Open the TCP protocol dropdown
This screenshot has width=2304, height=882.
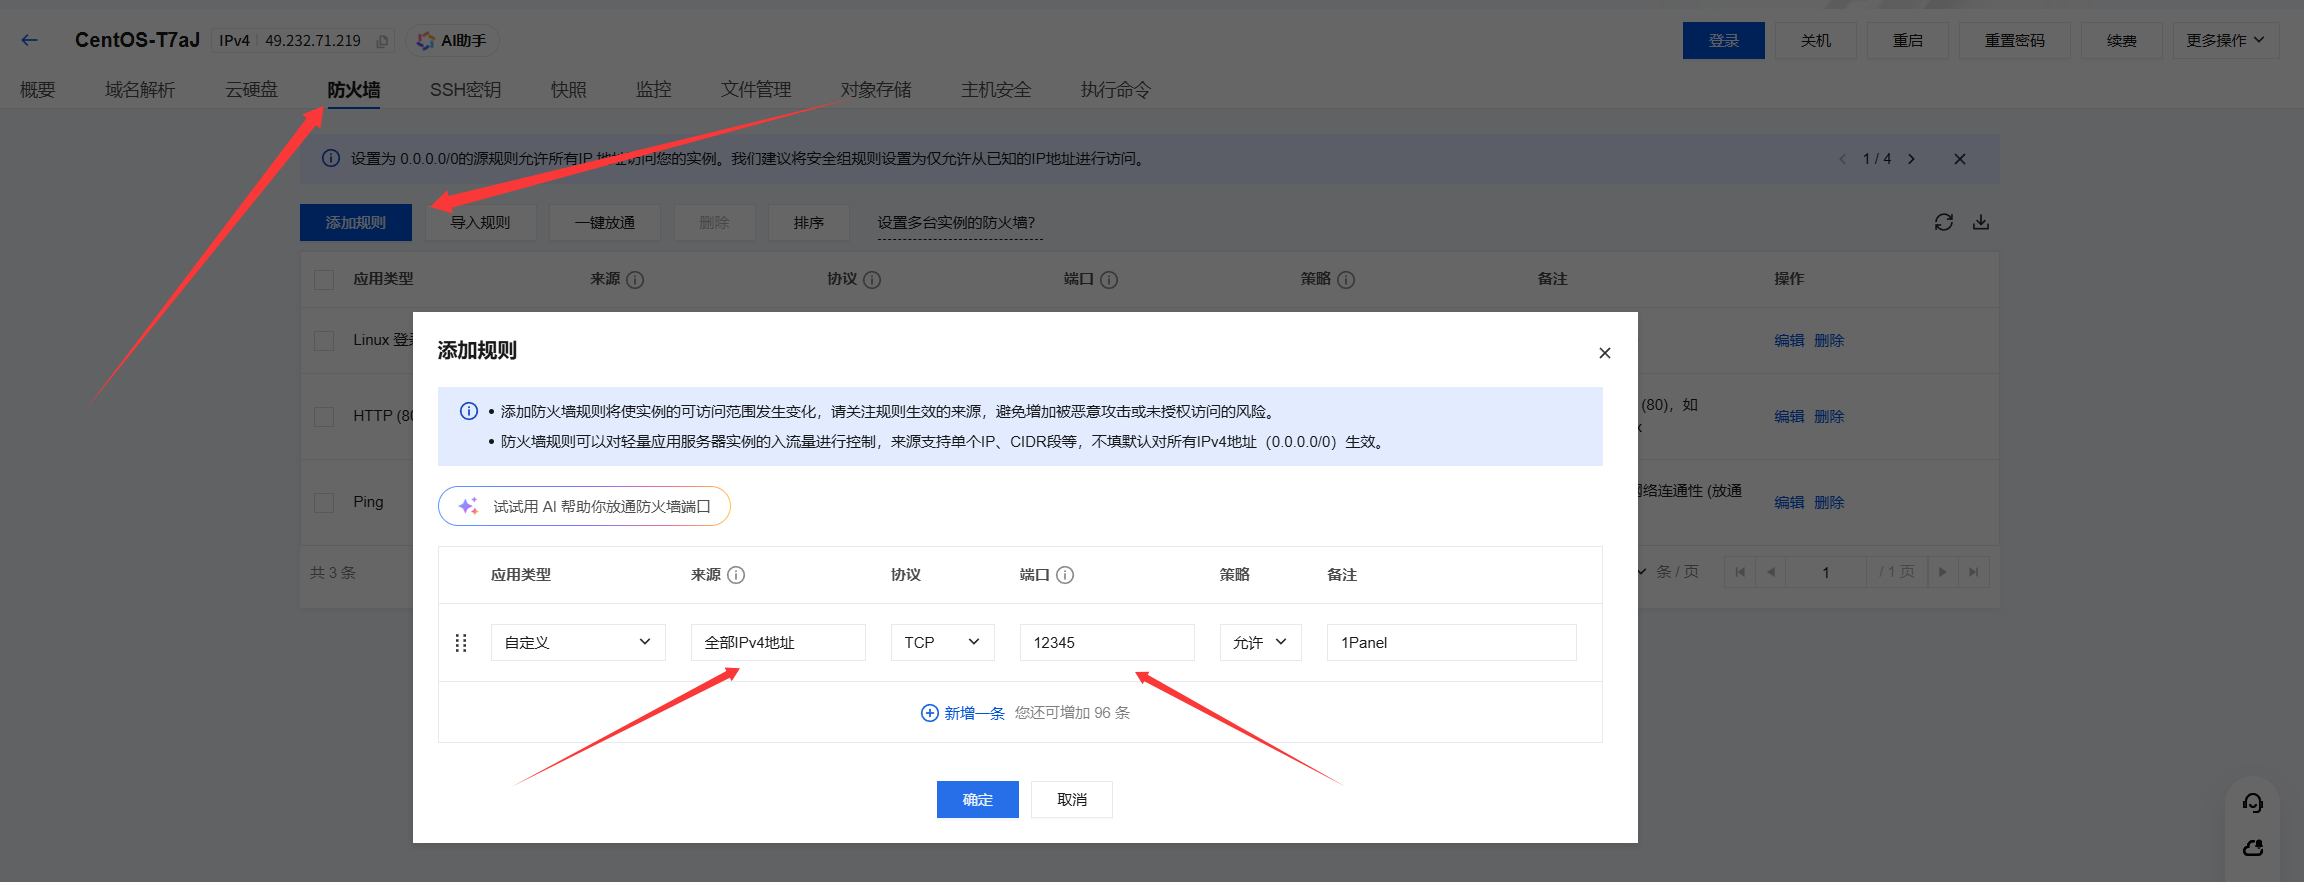coord(941,643)
